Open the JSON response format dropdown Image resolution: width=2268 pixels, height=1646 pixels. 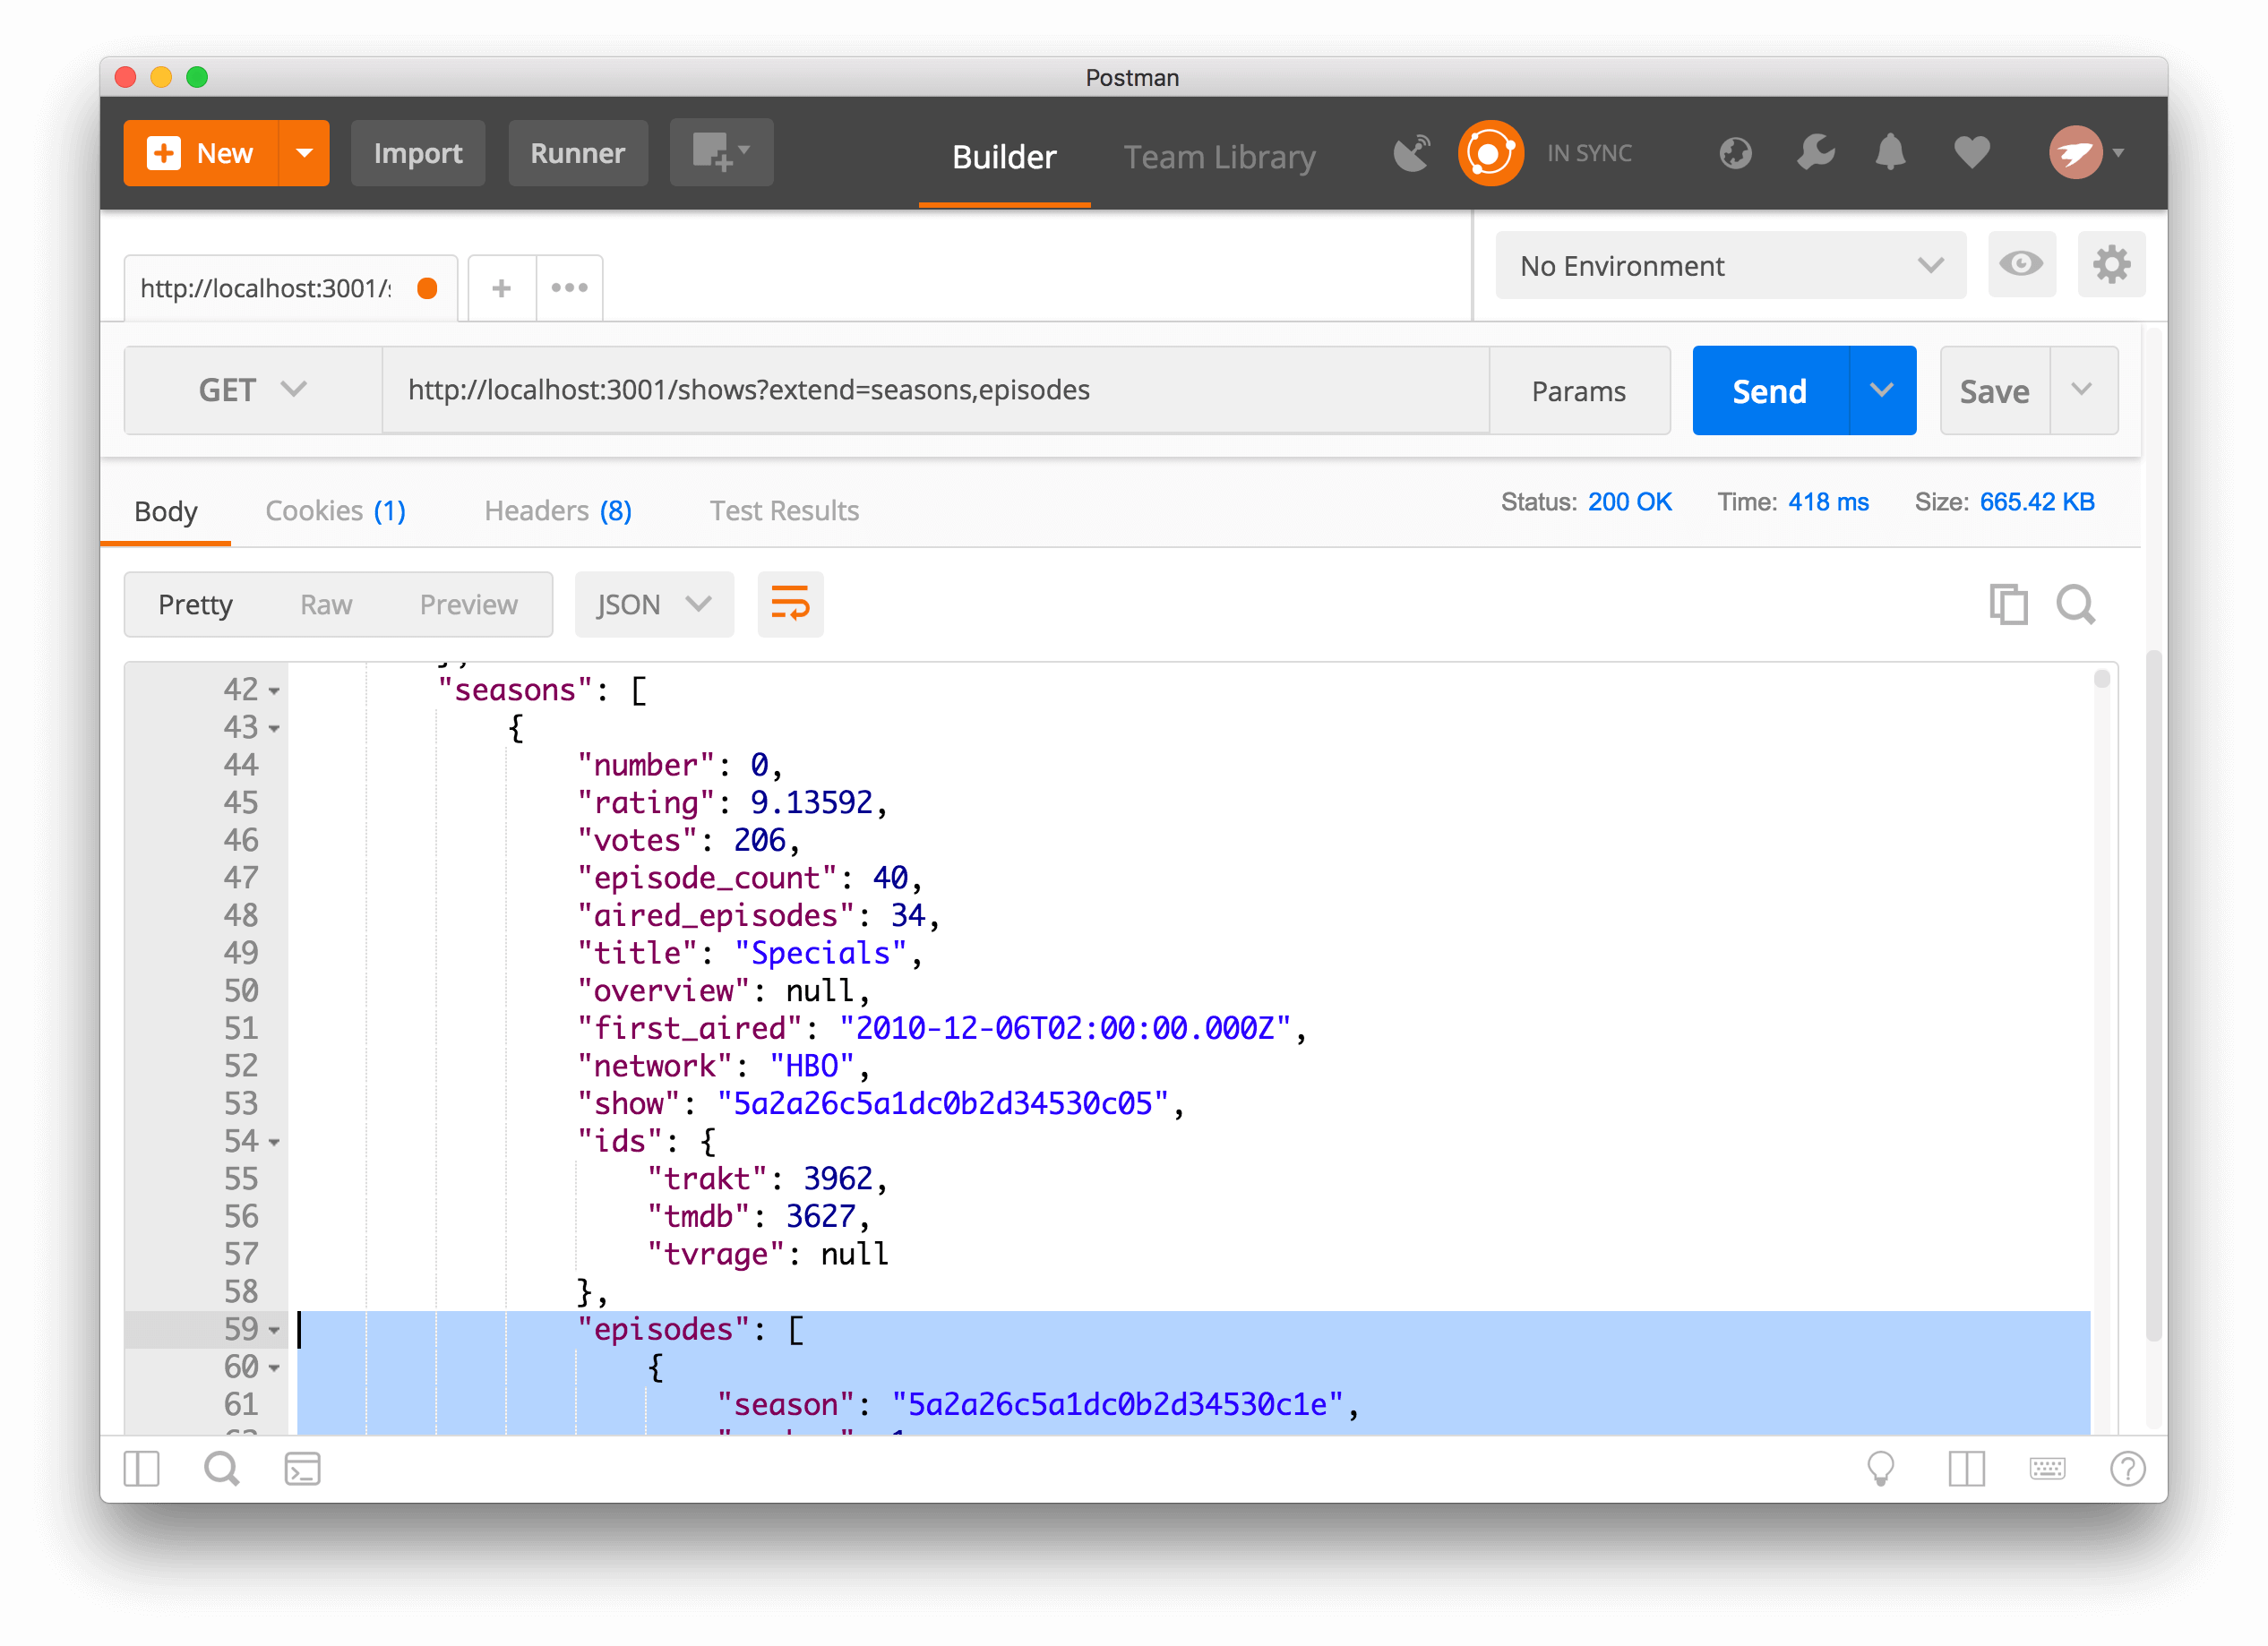coord(654,604)
